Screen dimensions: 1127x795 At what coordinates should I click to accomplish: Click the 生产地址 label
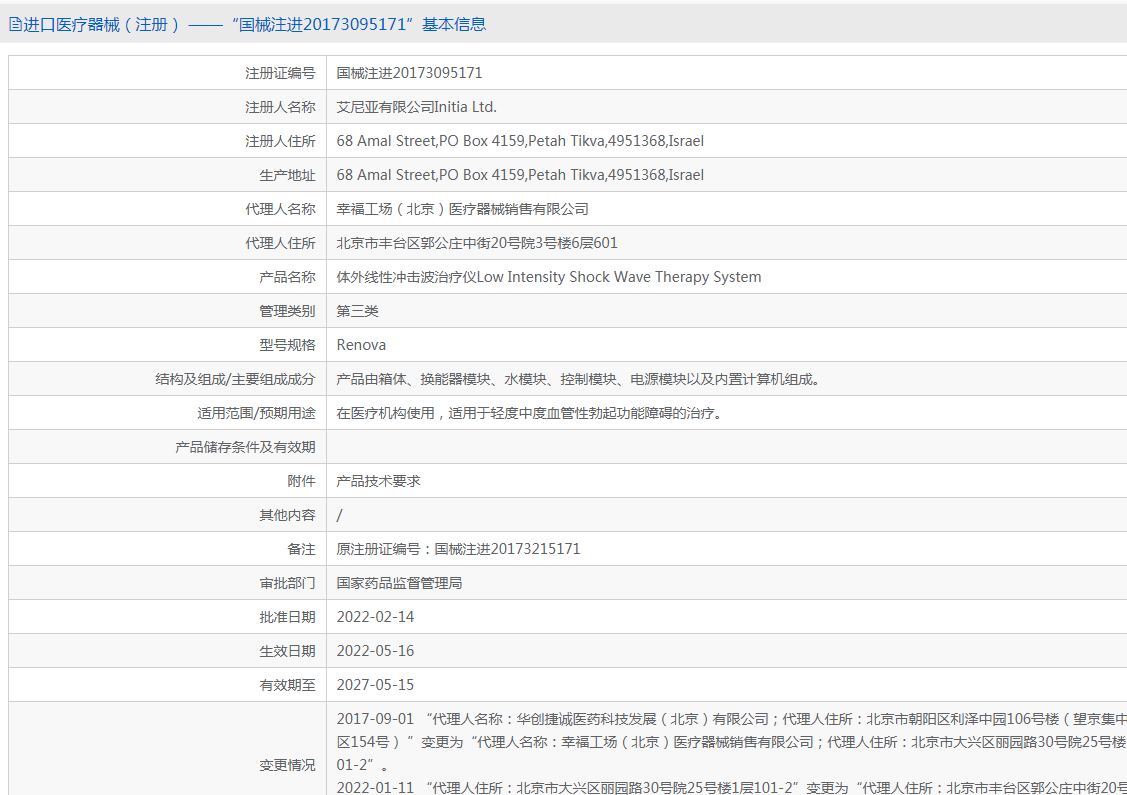point(287,175)
